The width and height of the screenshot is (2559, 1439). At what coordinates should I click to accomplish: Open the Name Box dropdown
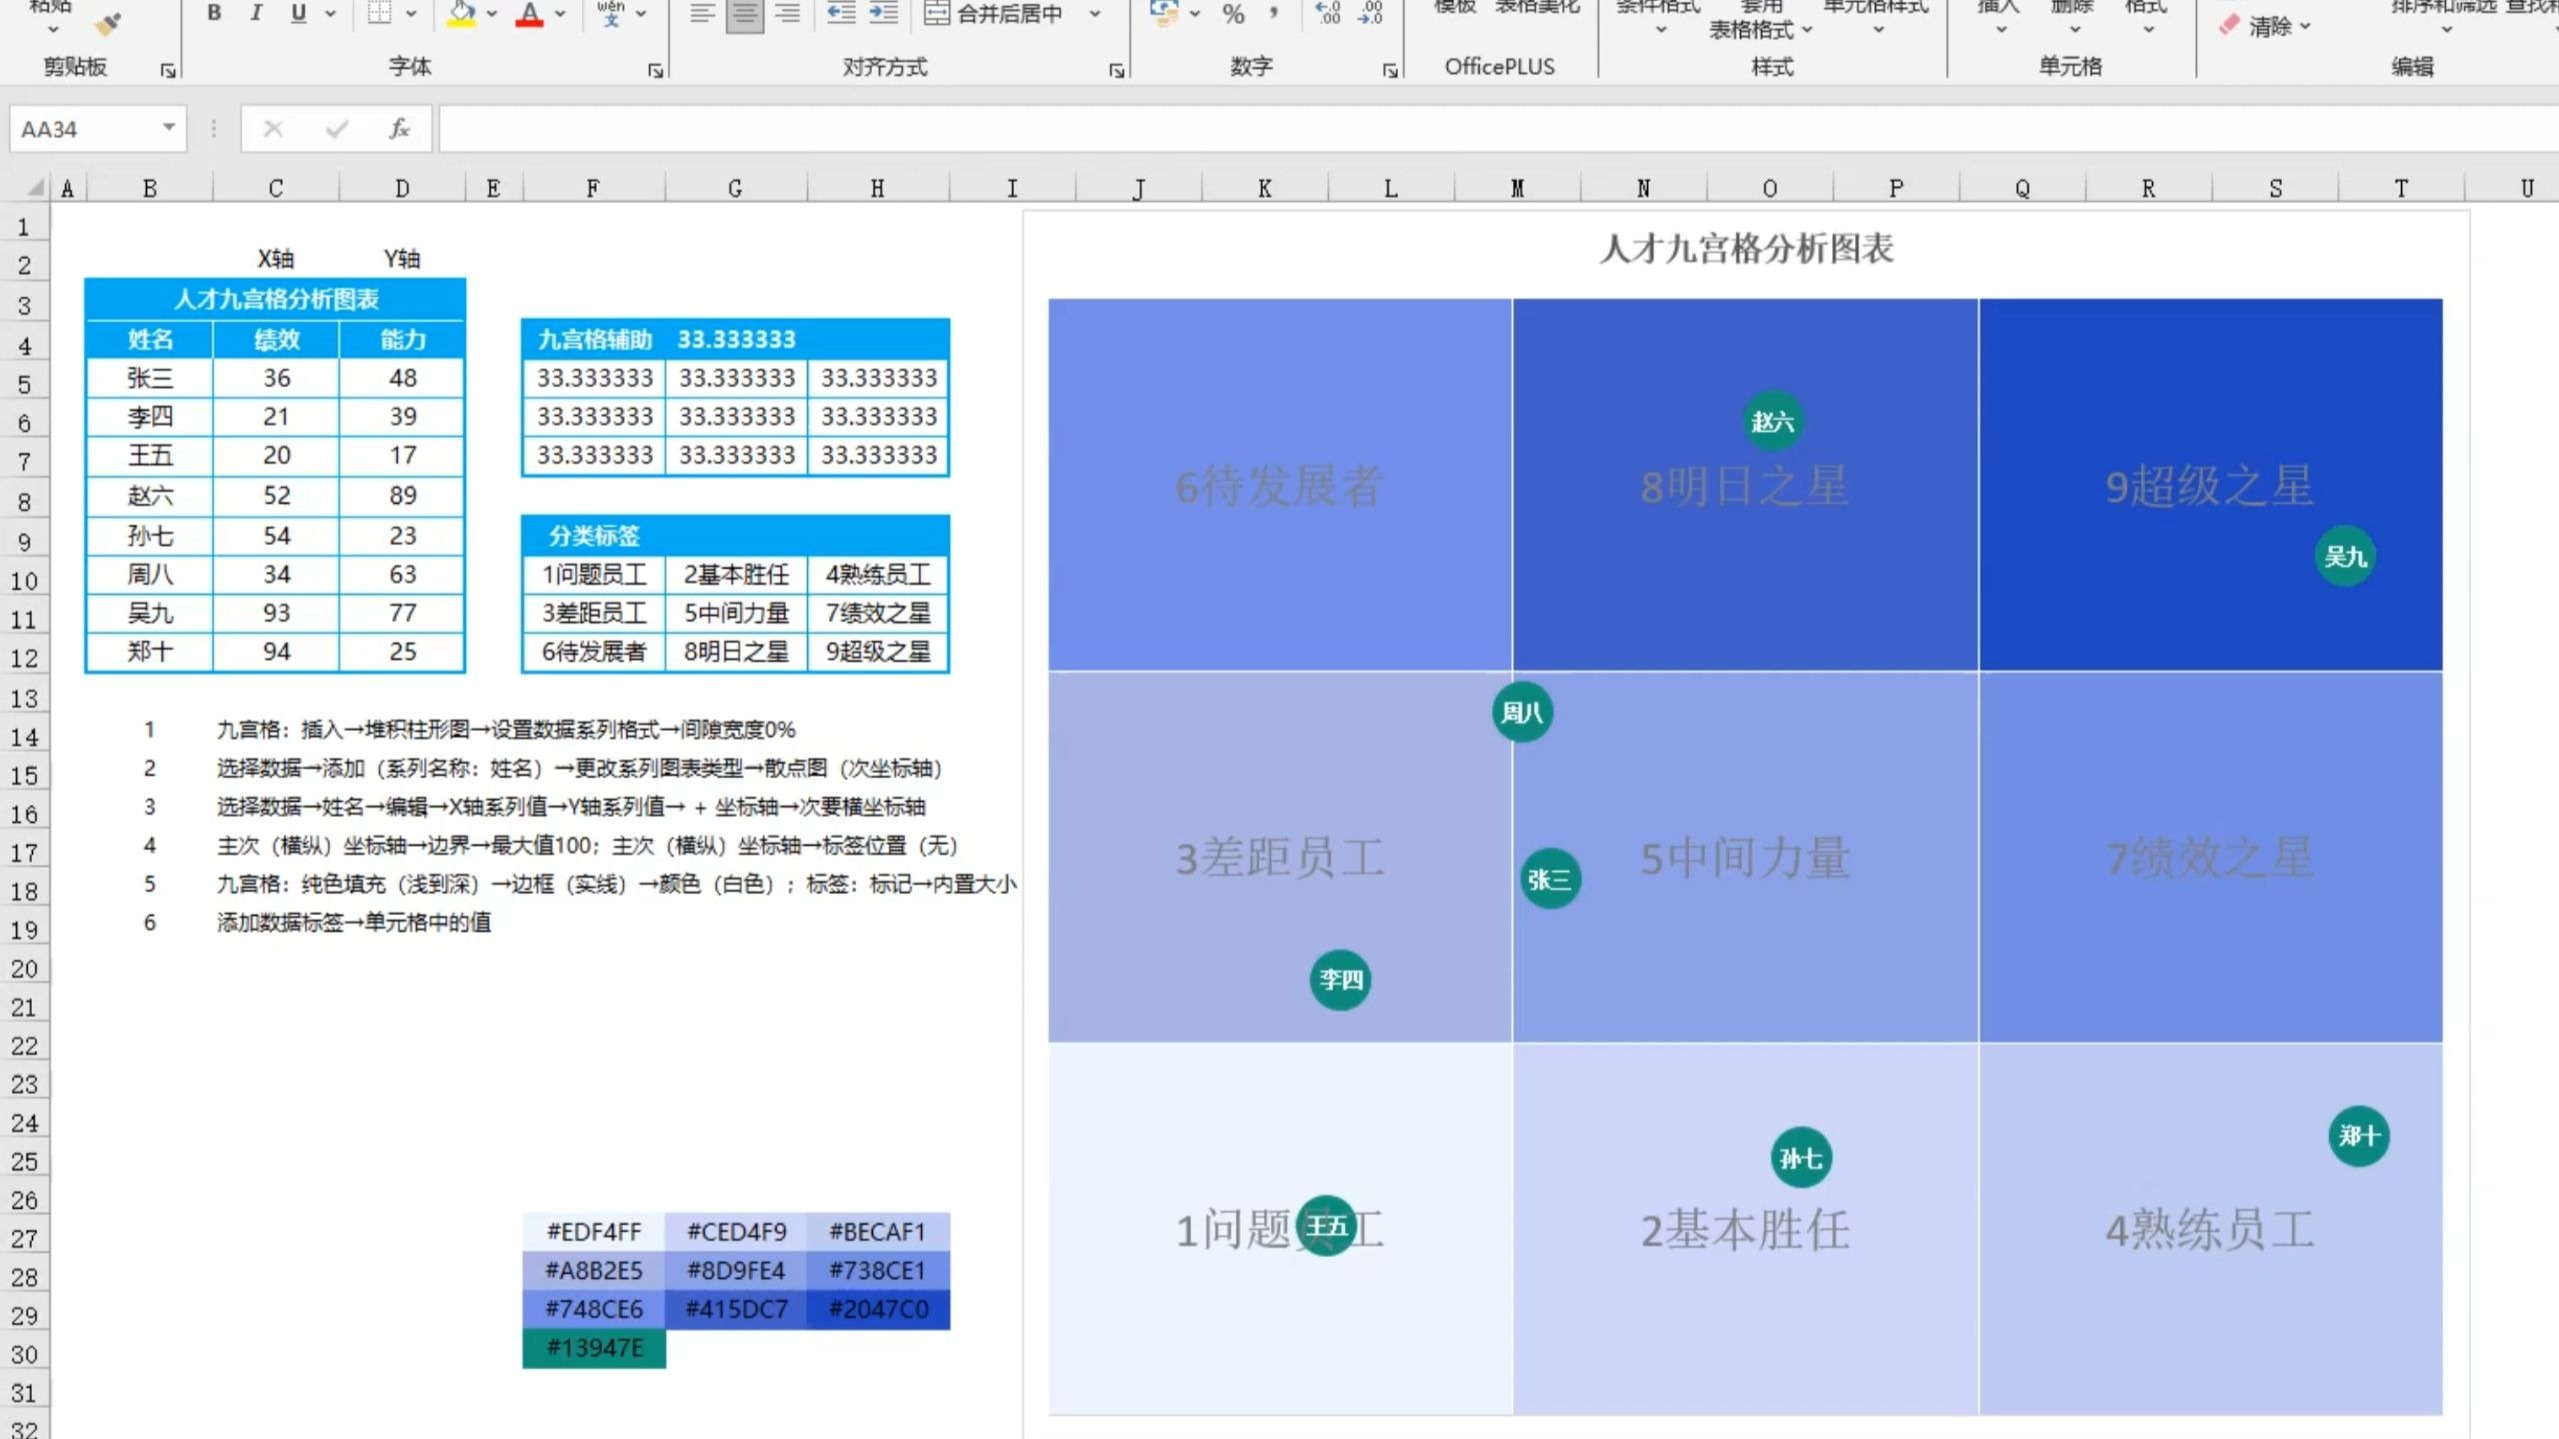coord(168,129)
